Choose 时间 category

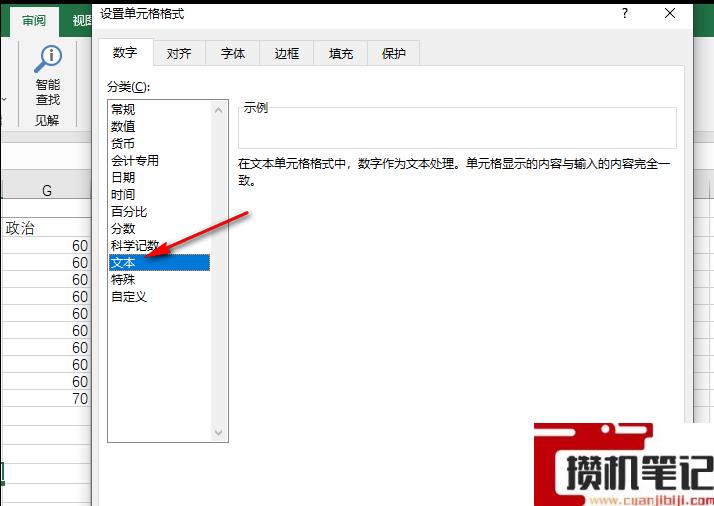pyautogui.click(x=160, y=194)
